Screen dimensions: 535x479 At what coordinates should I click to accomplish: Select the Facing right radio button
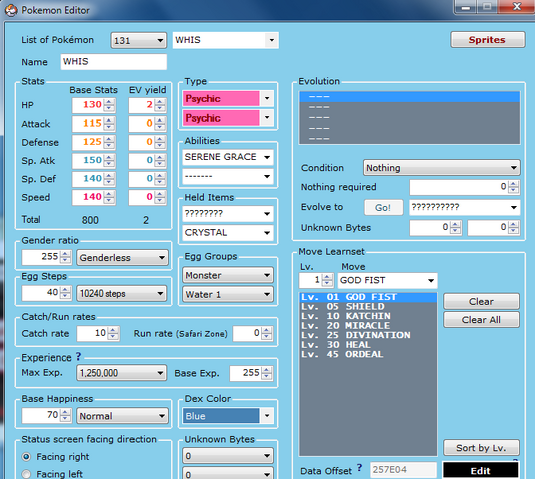[x=26, y=456]
